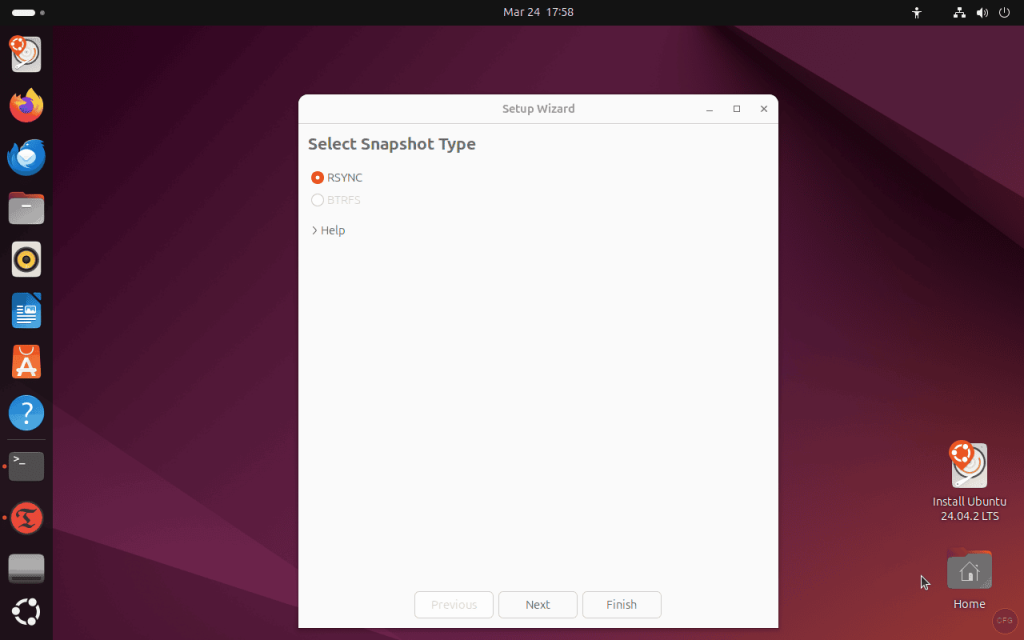Open the system status menu

click(981, 12)
